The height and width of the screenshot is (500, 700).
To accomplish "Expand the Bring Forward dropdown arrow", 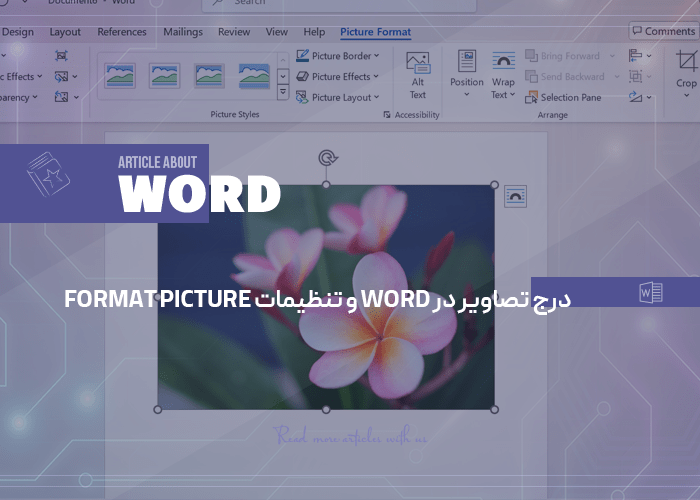I will point(612,56).
